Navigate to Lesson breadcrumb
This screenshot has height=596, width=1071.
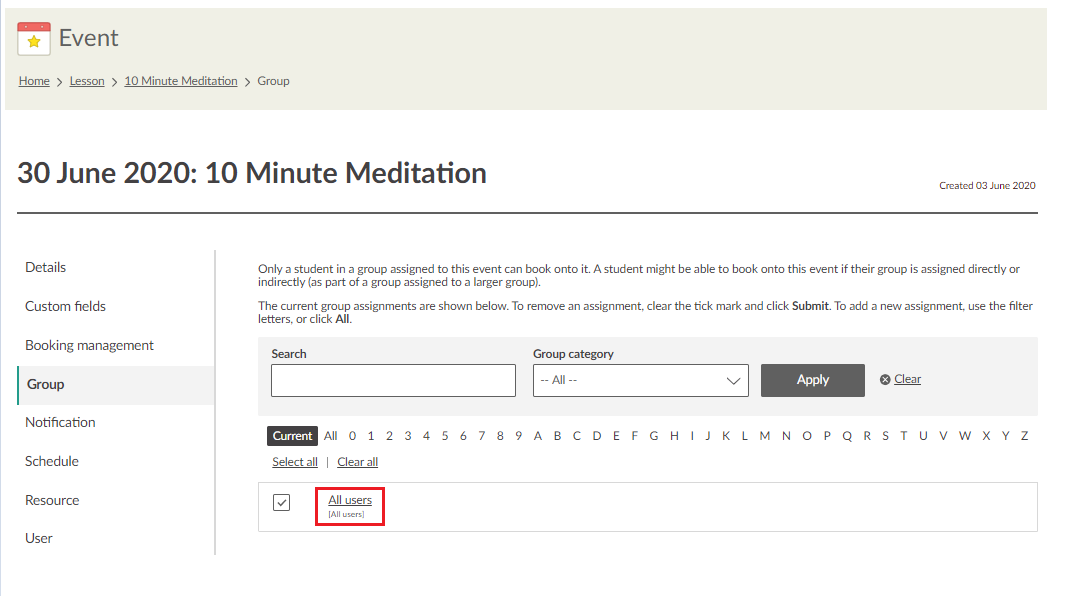[x=87, y=81]
